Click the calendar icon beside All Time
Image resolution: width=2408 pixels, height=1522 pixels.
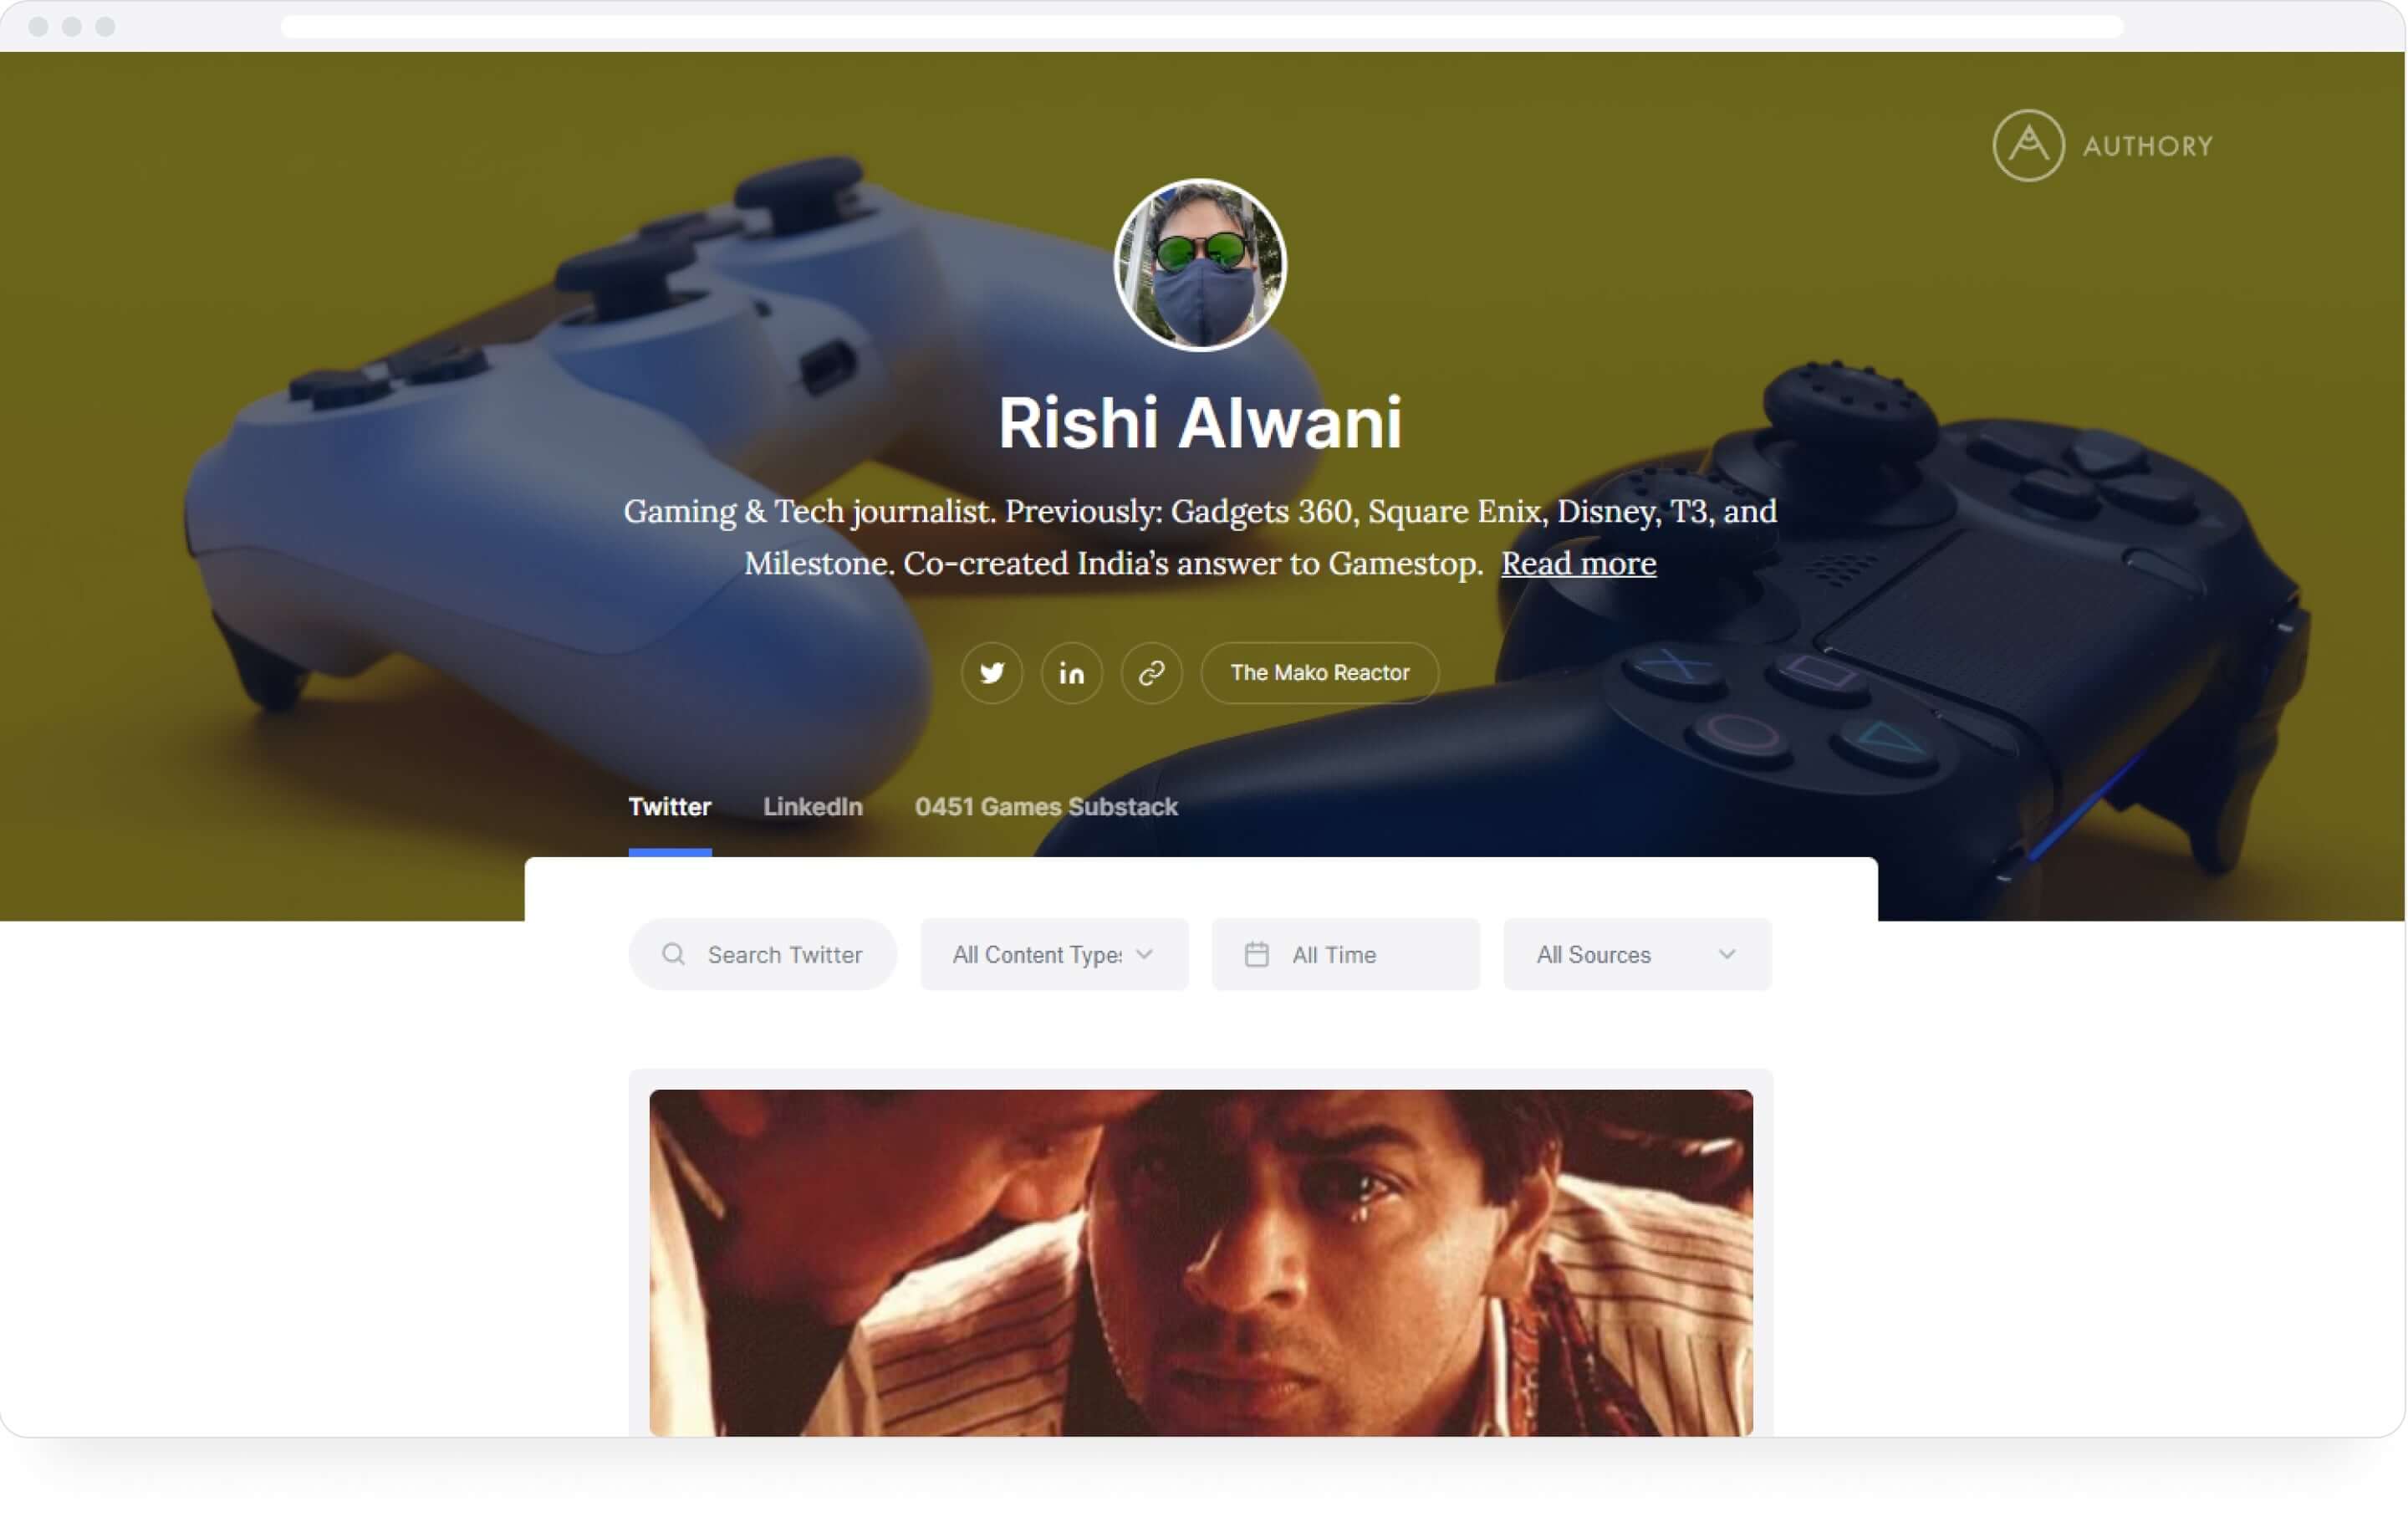(1257, 954)
